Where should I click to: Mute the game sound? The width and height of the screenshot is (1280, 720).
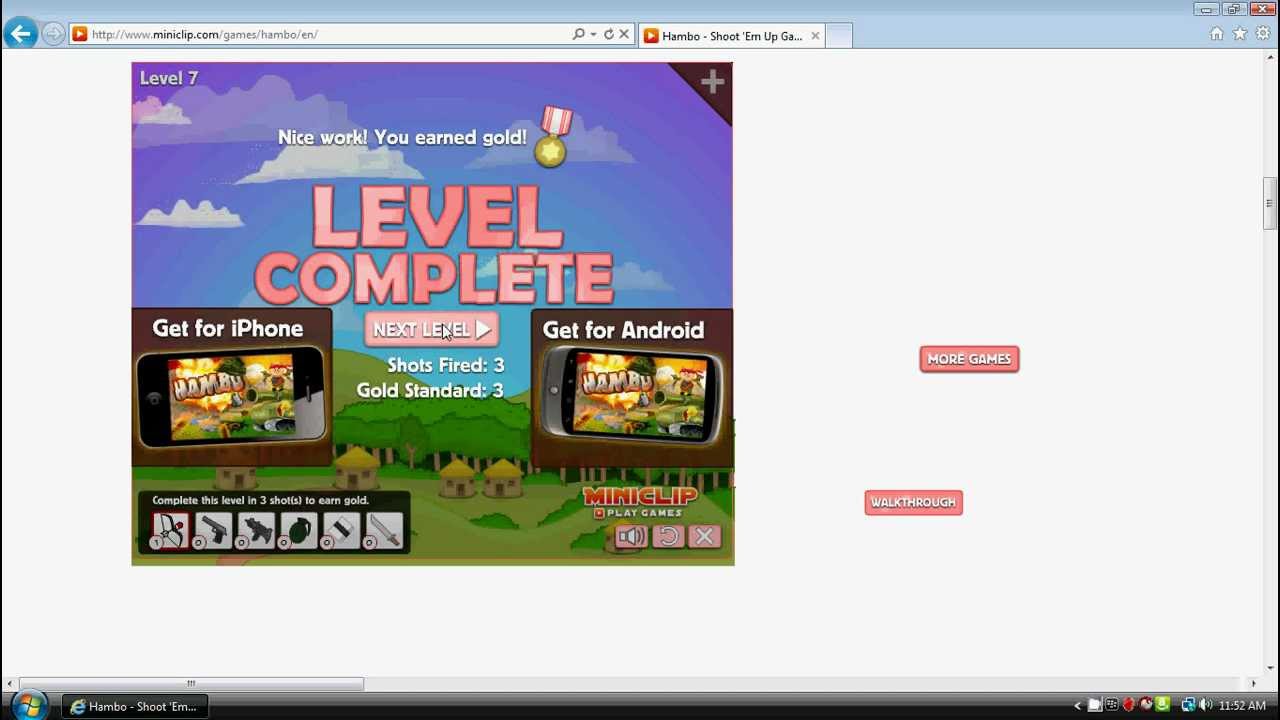[631, 537]
